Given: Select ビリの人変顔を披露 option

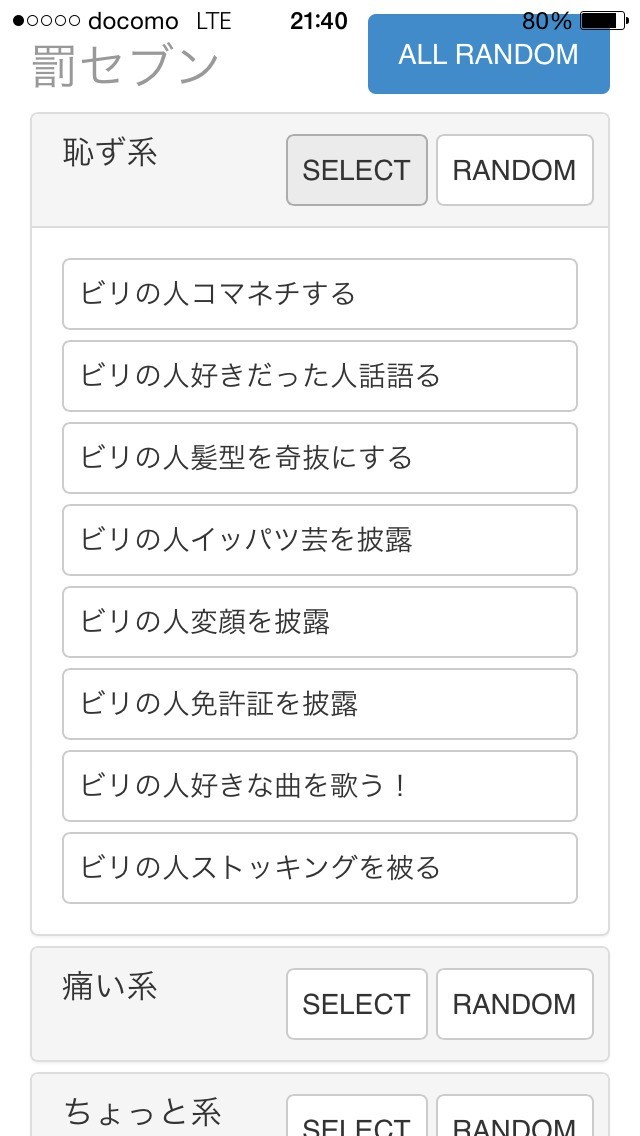Looking at the screenshot, I should pyautogui.click(x=320, y=622).
